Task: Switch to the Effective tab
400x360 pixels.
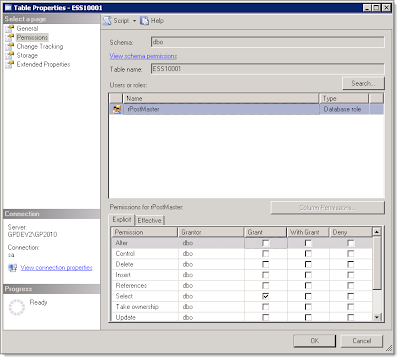Action: click(x=150, y=220)
